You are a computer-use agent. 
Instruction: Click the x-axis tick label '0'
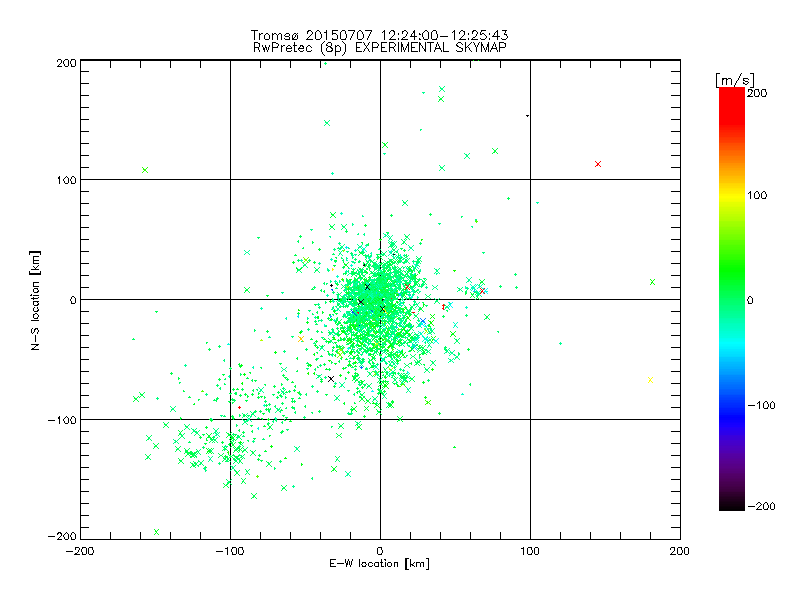click(380, 551)
